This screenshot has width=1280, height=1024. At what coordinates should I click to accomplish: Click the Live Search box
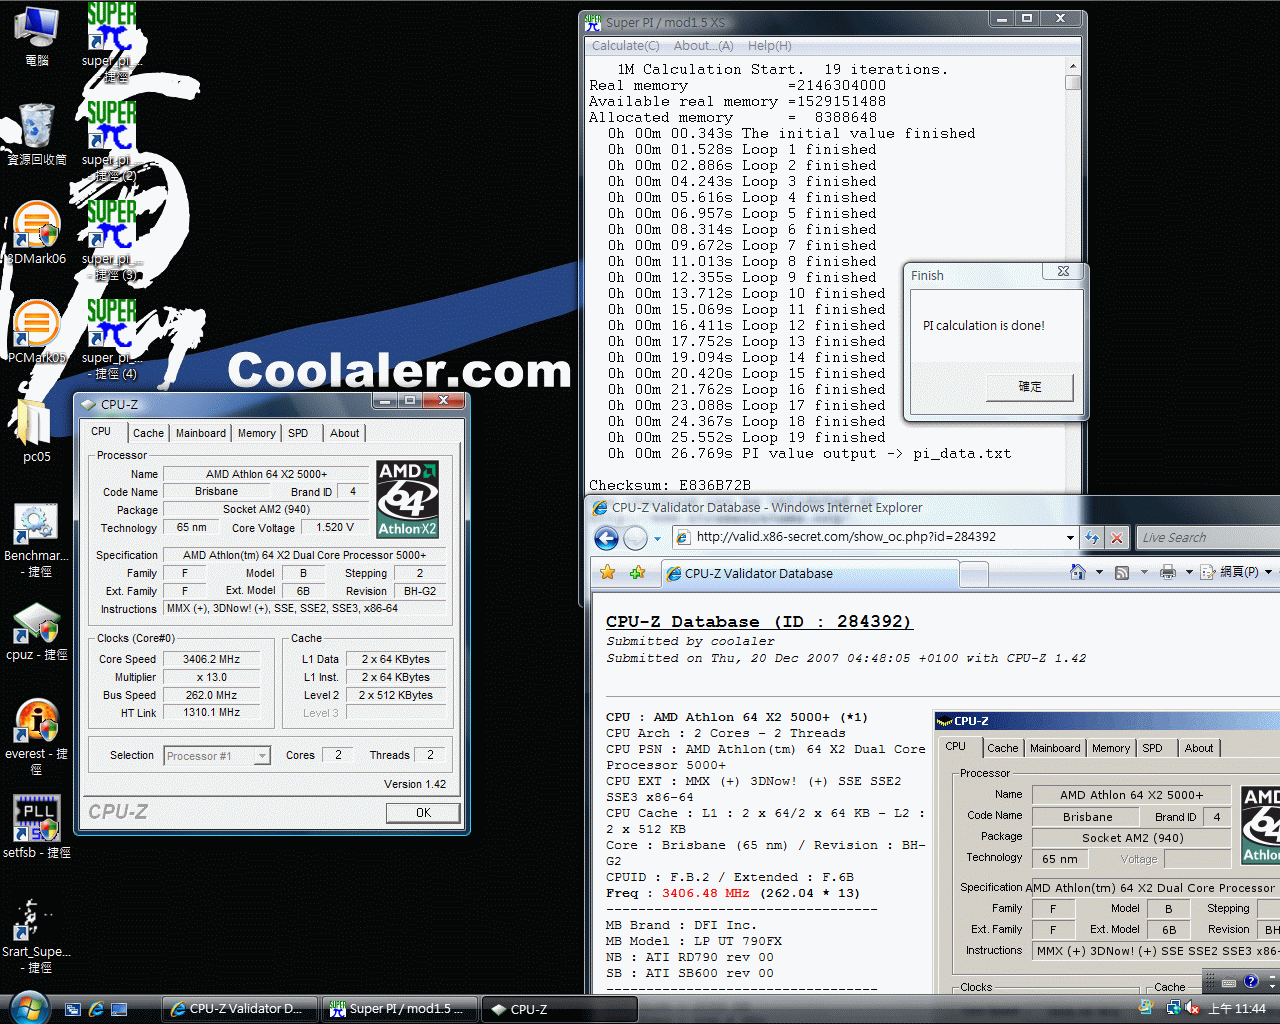1208,537
